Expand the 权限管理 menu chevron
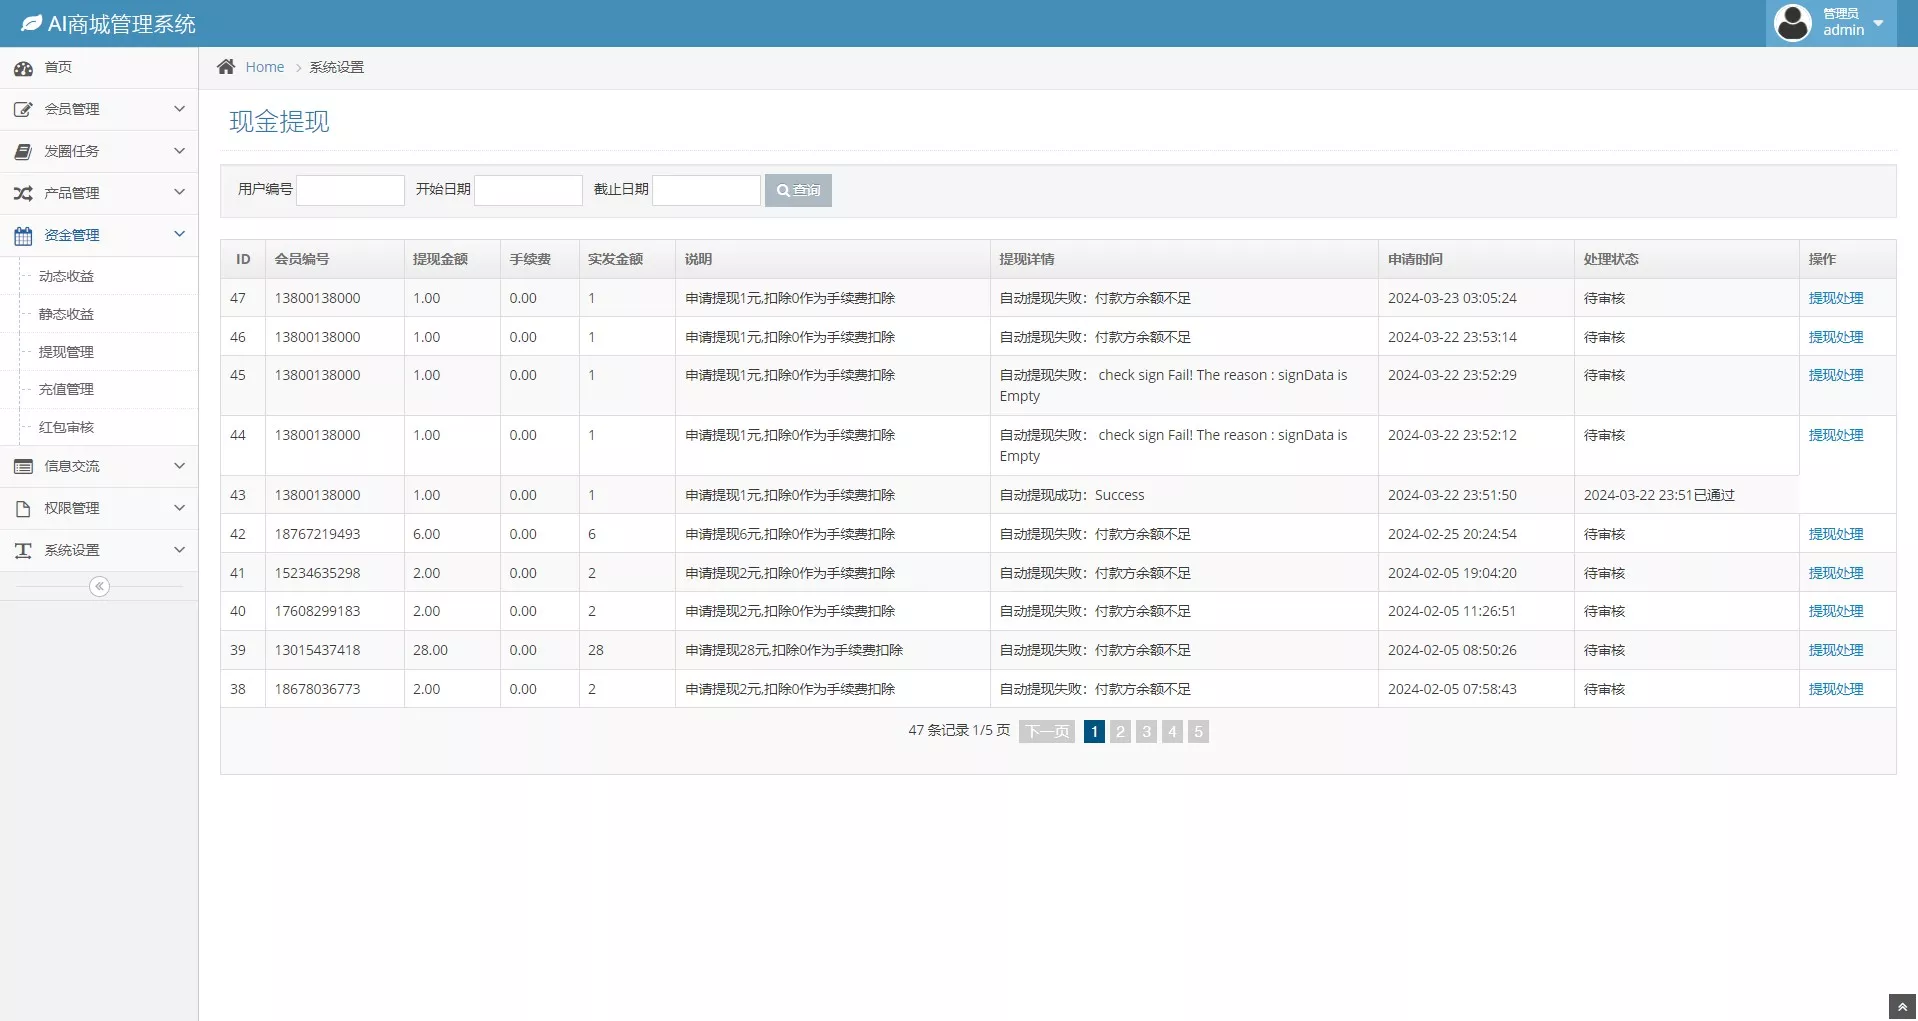The height and width of the screenshot is (1021, 1918). pos(179,508)
